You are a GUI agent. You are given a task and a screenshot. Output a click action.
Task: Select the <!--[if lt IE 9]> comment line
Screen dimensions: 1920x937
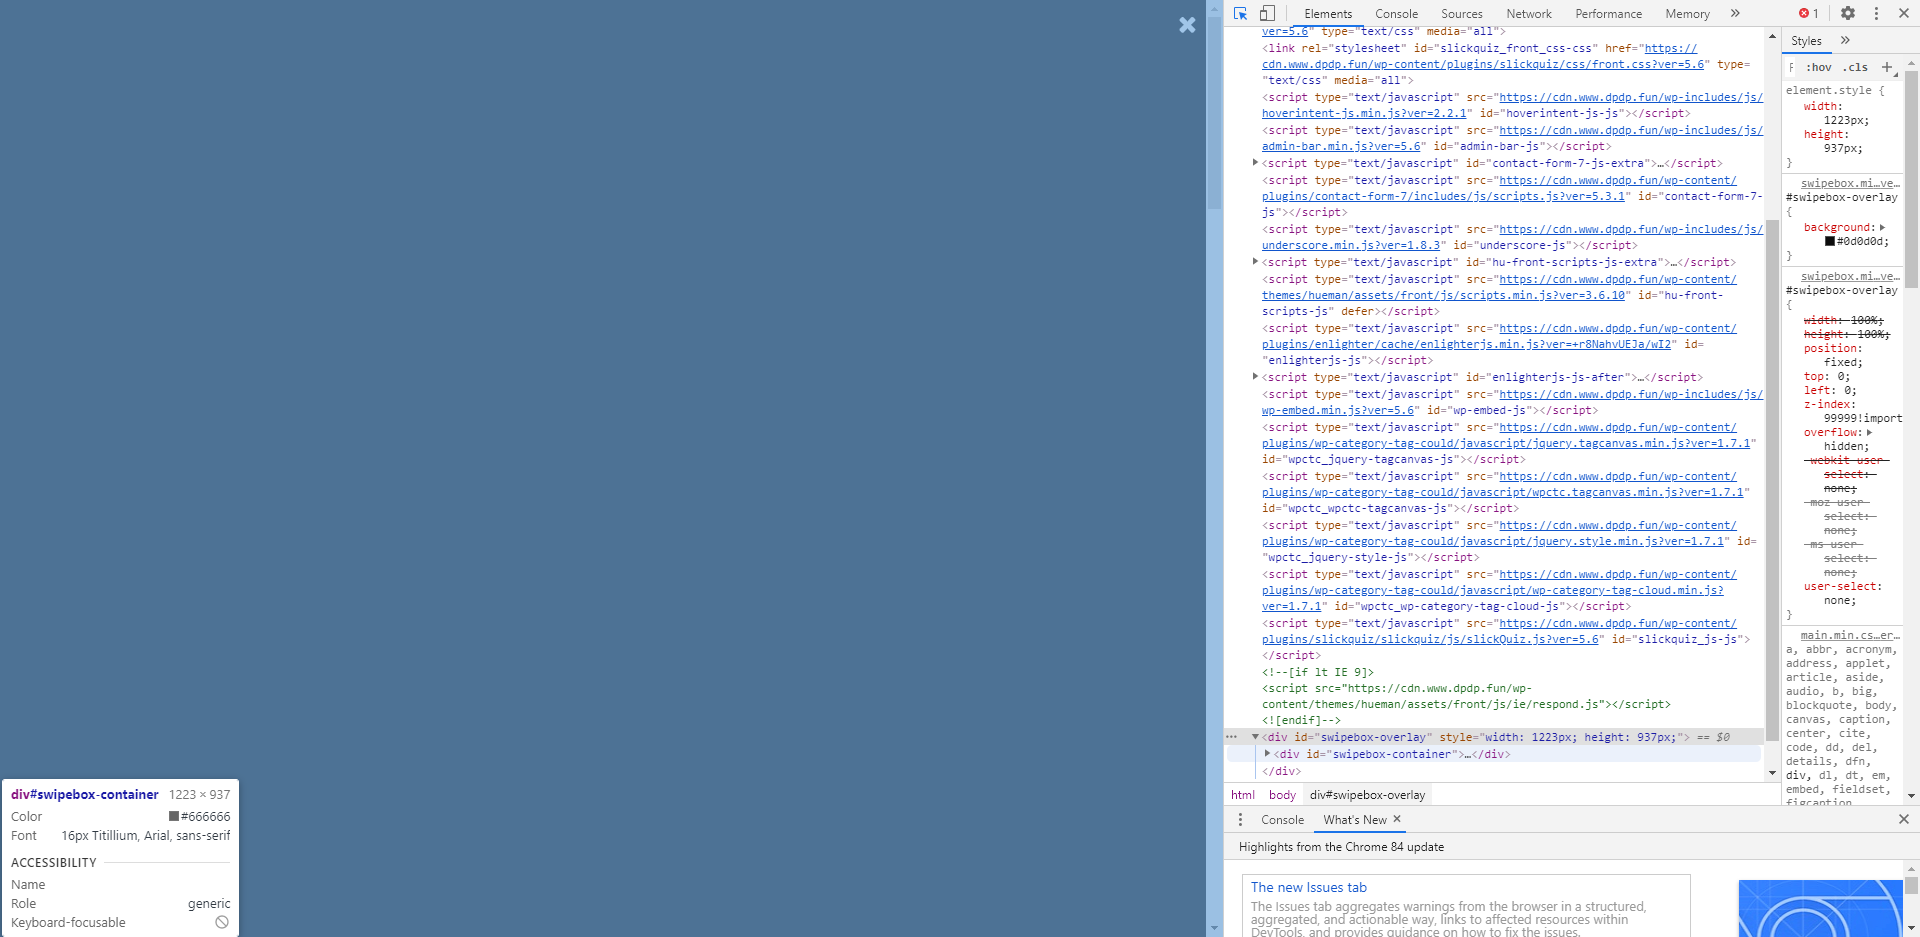(x=1318, y=672)
